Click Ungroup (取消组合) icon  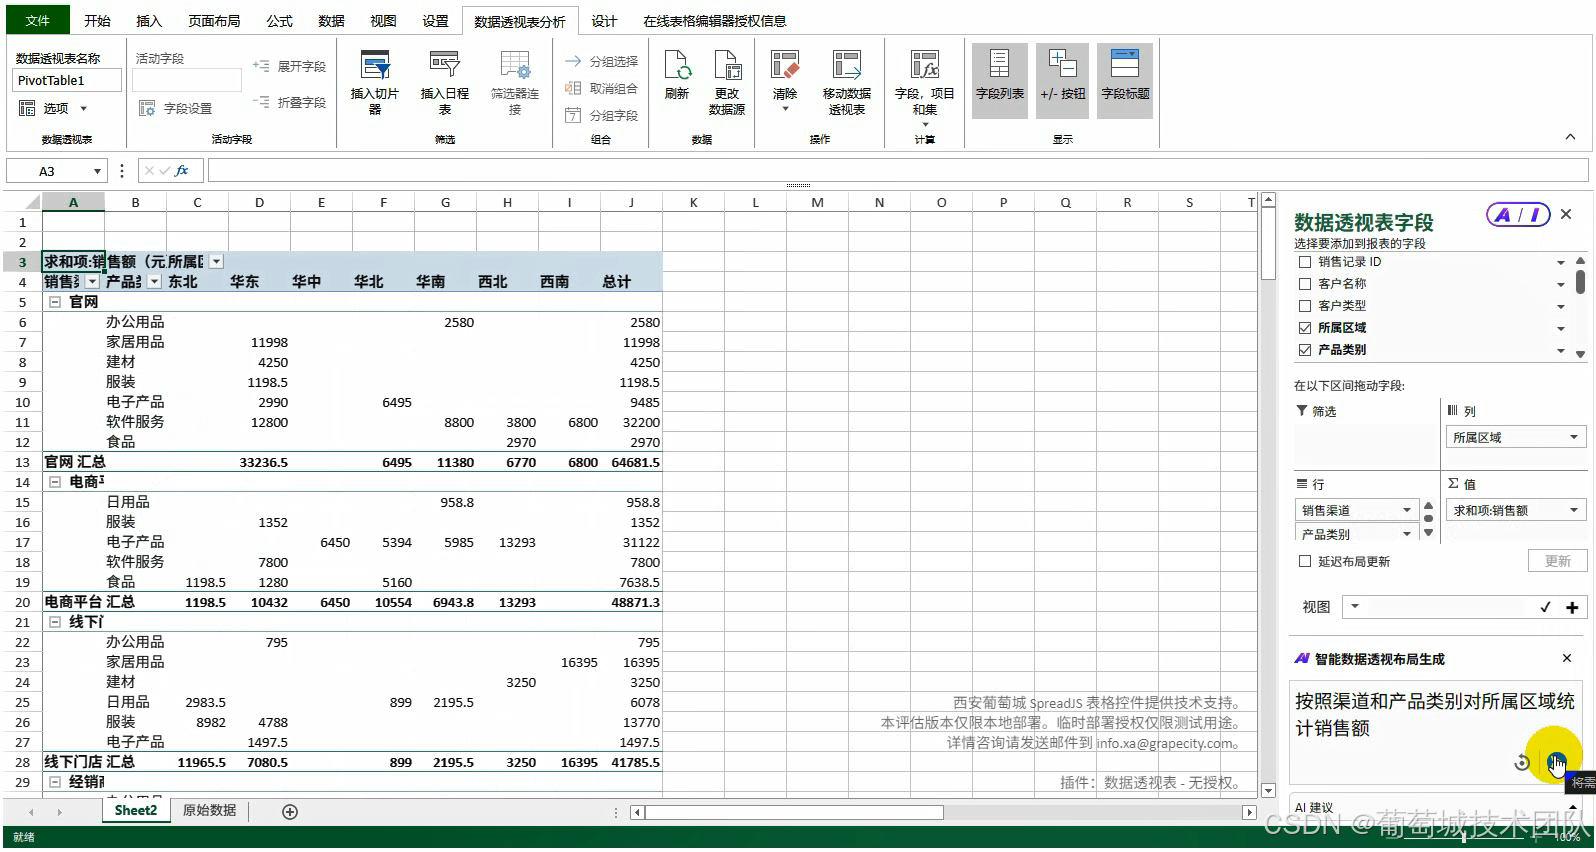click(x=573, y=88)
